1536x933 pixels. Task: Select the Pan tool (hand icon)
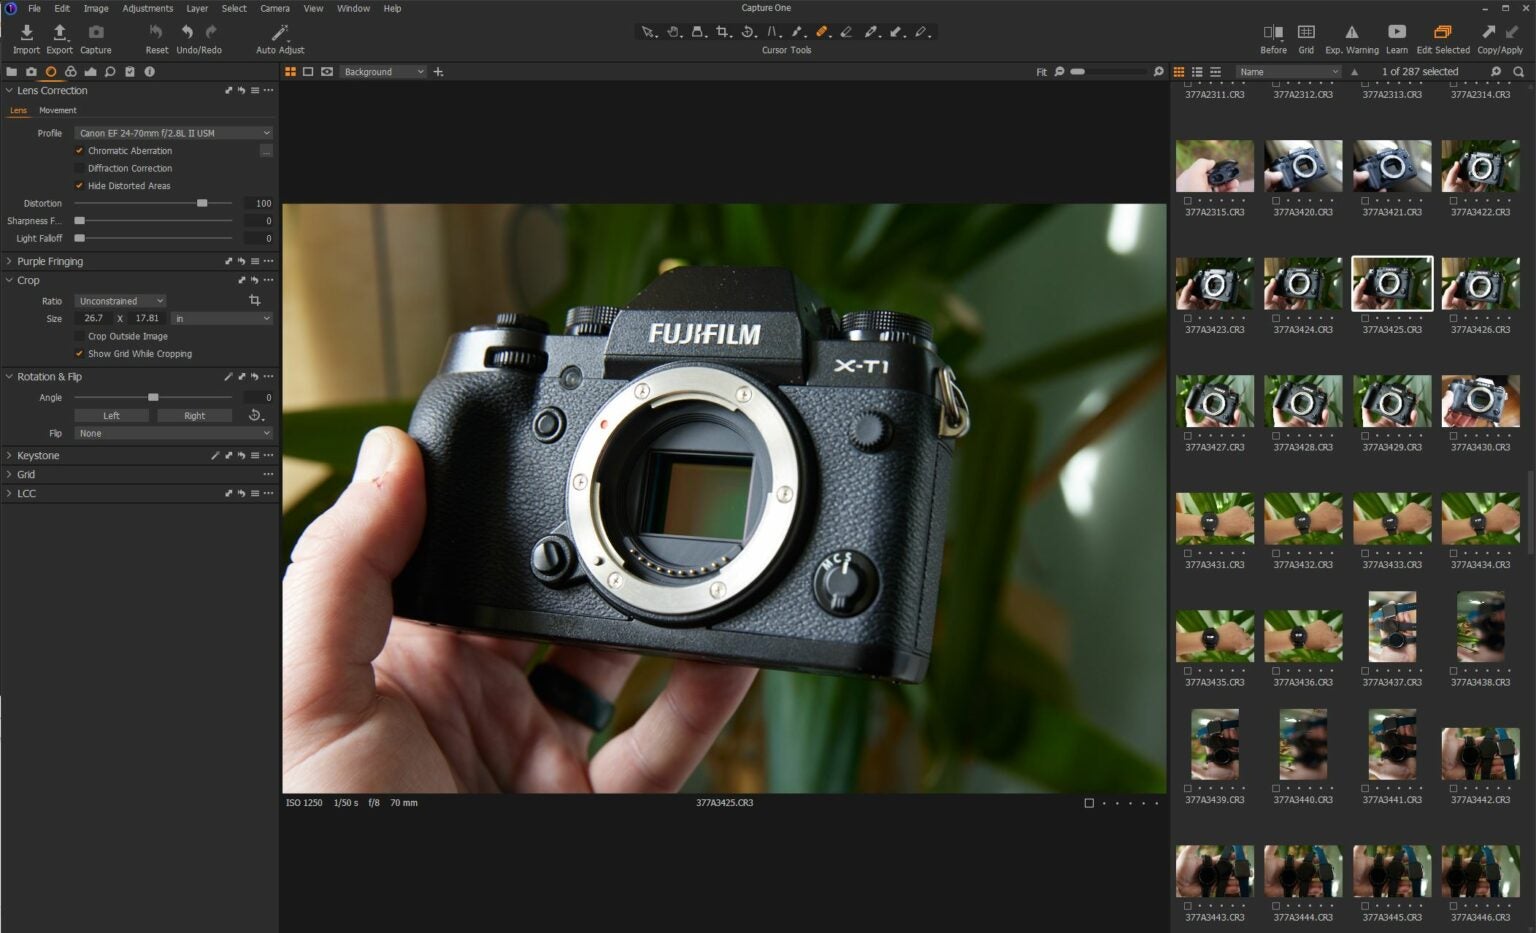pos(673,31)
